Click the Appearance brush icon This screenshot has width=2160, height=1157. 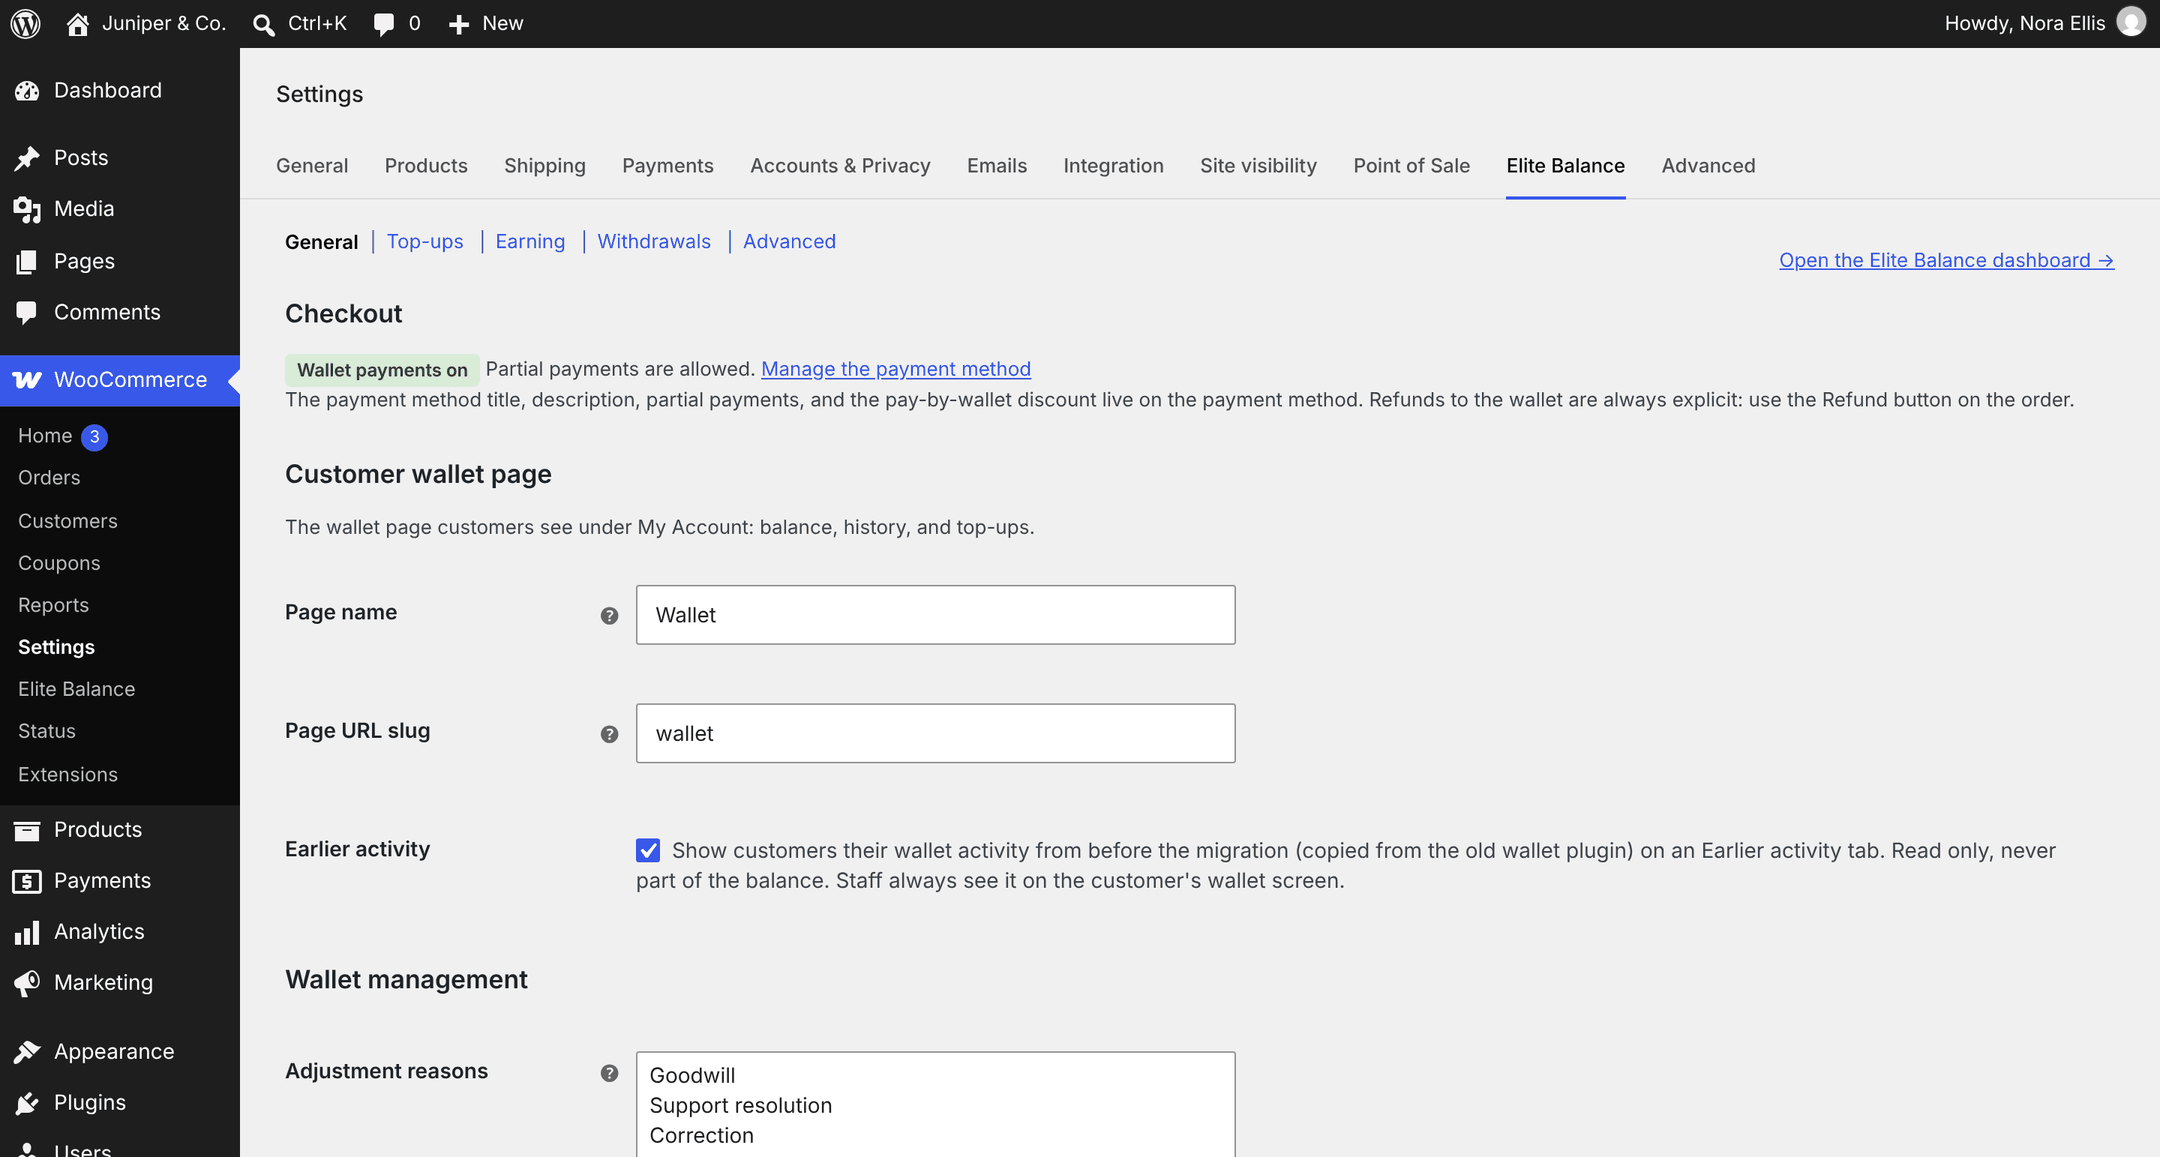[x=27, y=1052]
